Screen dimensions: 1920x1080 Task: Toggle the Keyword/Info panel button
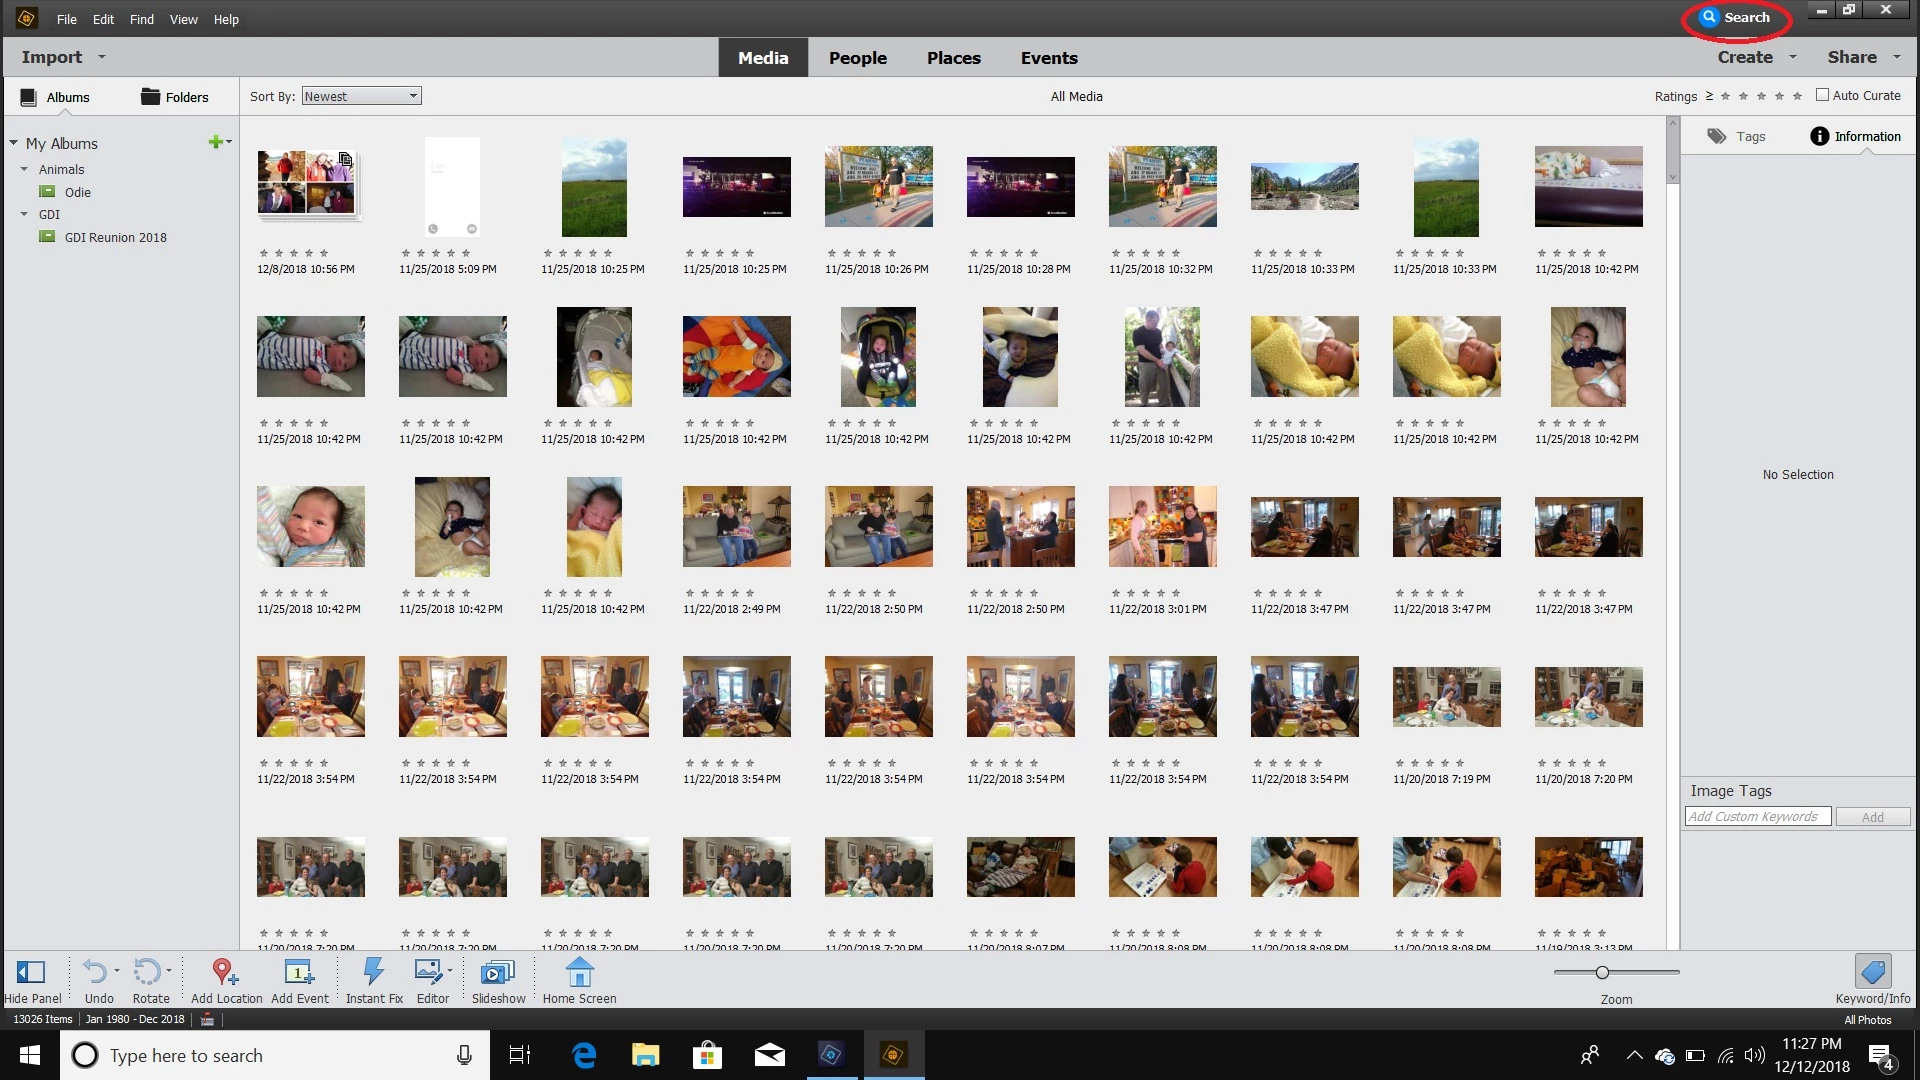(1872, 973)
